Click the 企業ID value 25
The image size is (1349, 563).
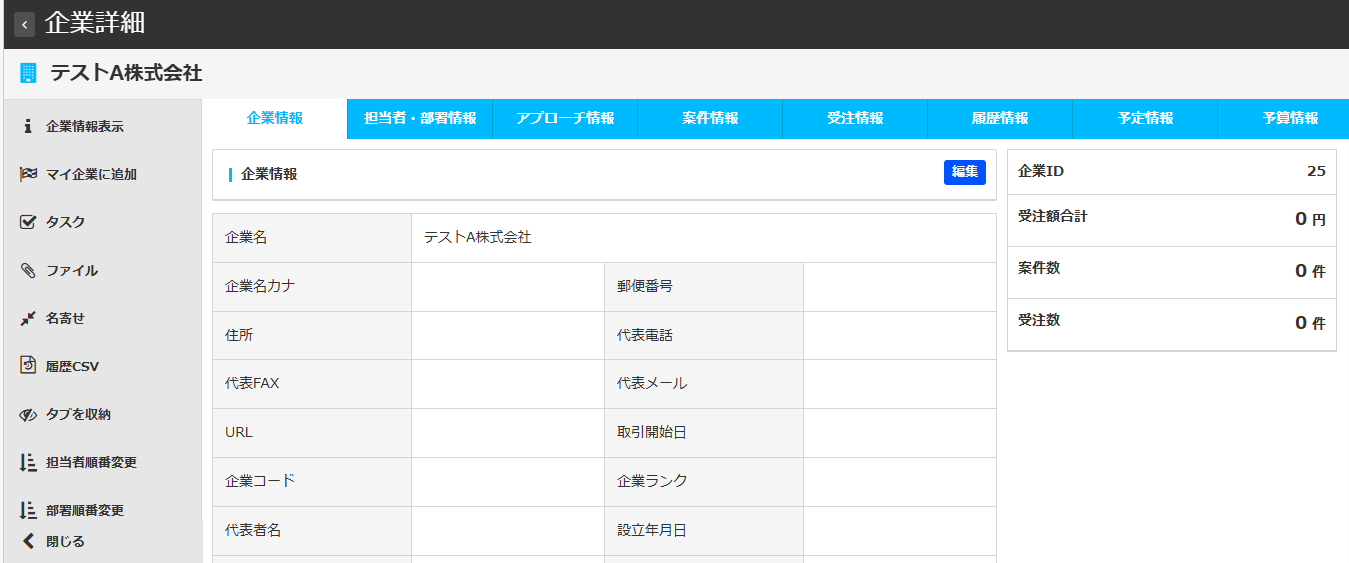tap(1316, 171)
